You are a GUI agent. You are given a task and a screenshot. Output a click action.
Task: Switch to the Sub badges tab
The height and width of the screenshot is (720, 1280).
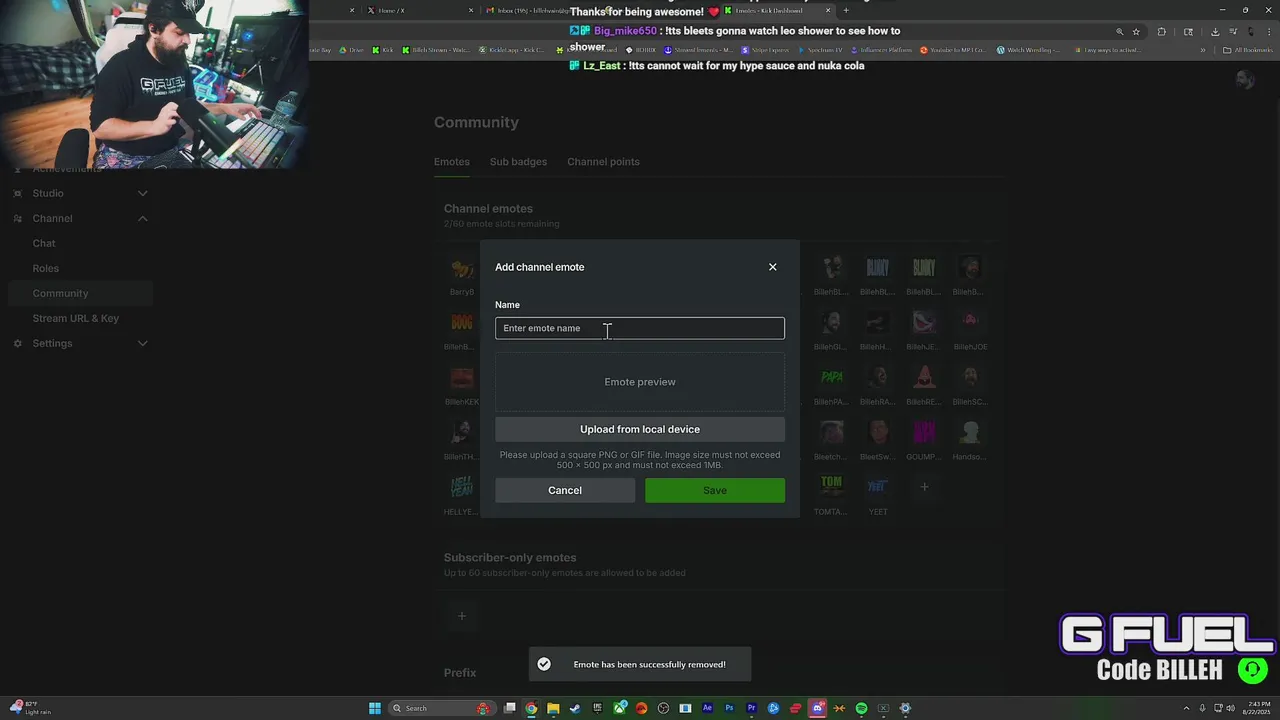pyautogui.click(x=518, y=162)
